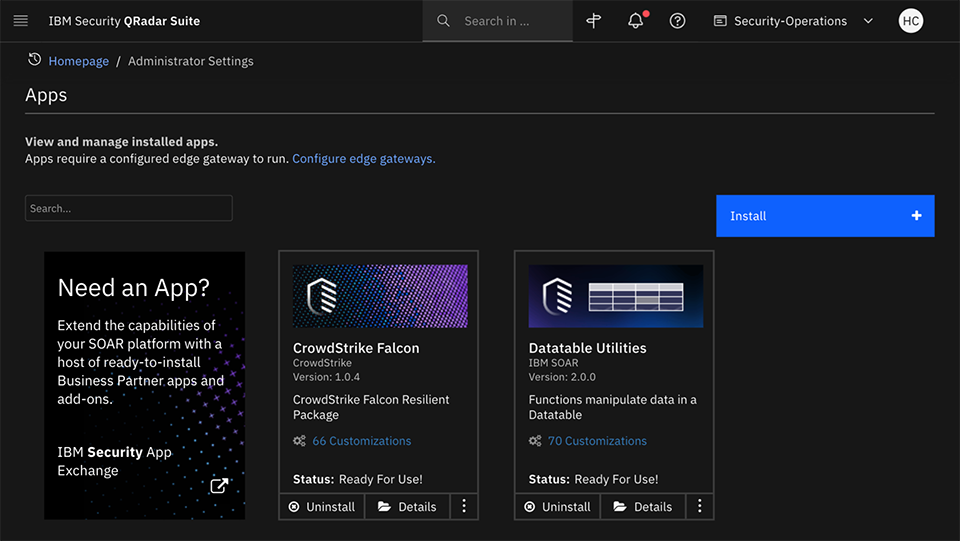The width and height of the screenshot is (960, 541).
Task: Click the search magnifier icon
Action: click(443, 21)
